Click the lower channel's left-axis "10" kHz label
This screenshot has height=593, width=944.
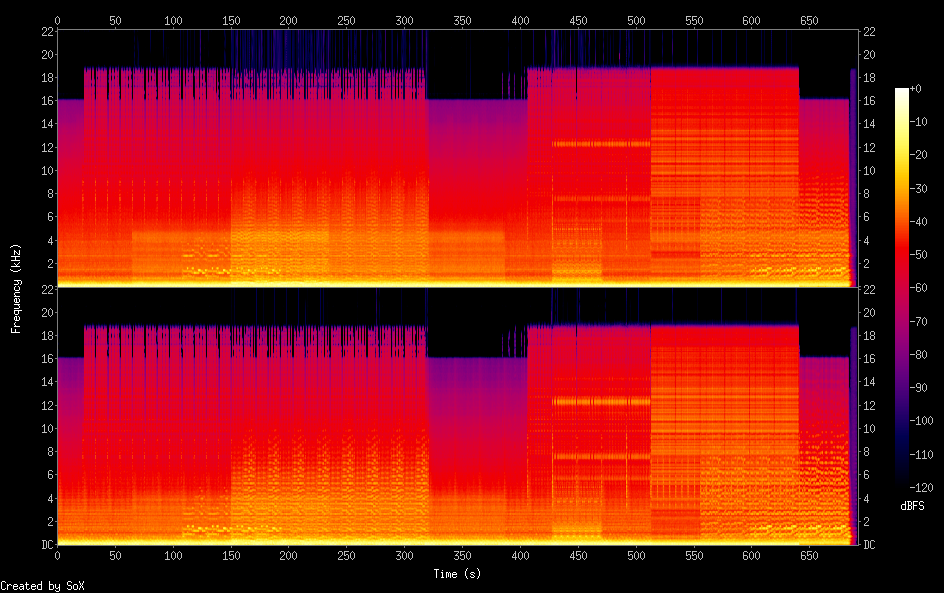click(48, 429)
